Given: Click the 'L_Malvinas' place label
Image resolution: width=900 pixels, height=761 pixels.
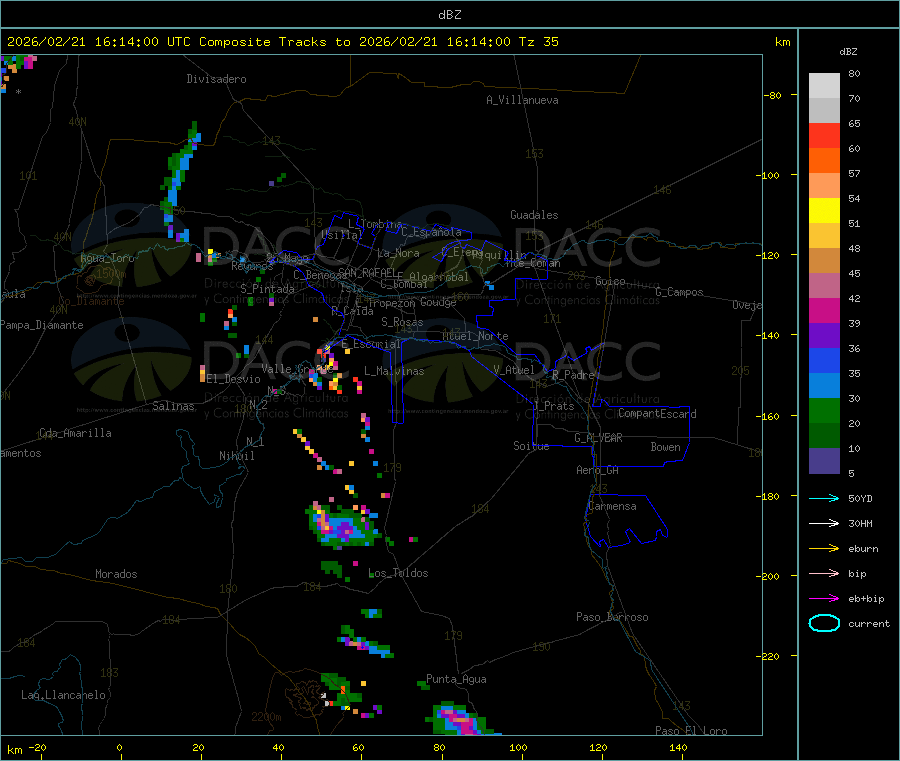Looking at the screenshot, I should (394, 371).
